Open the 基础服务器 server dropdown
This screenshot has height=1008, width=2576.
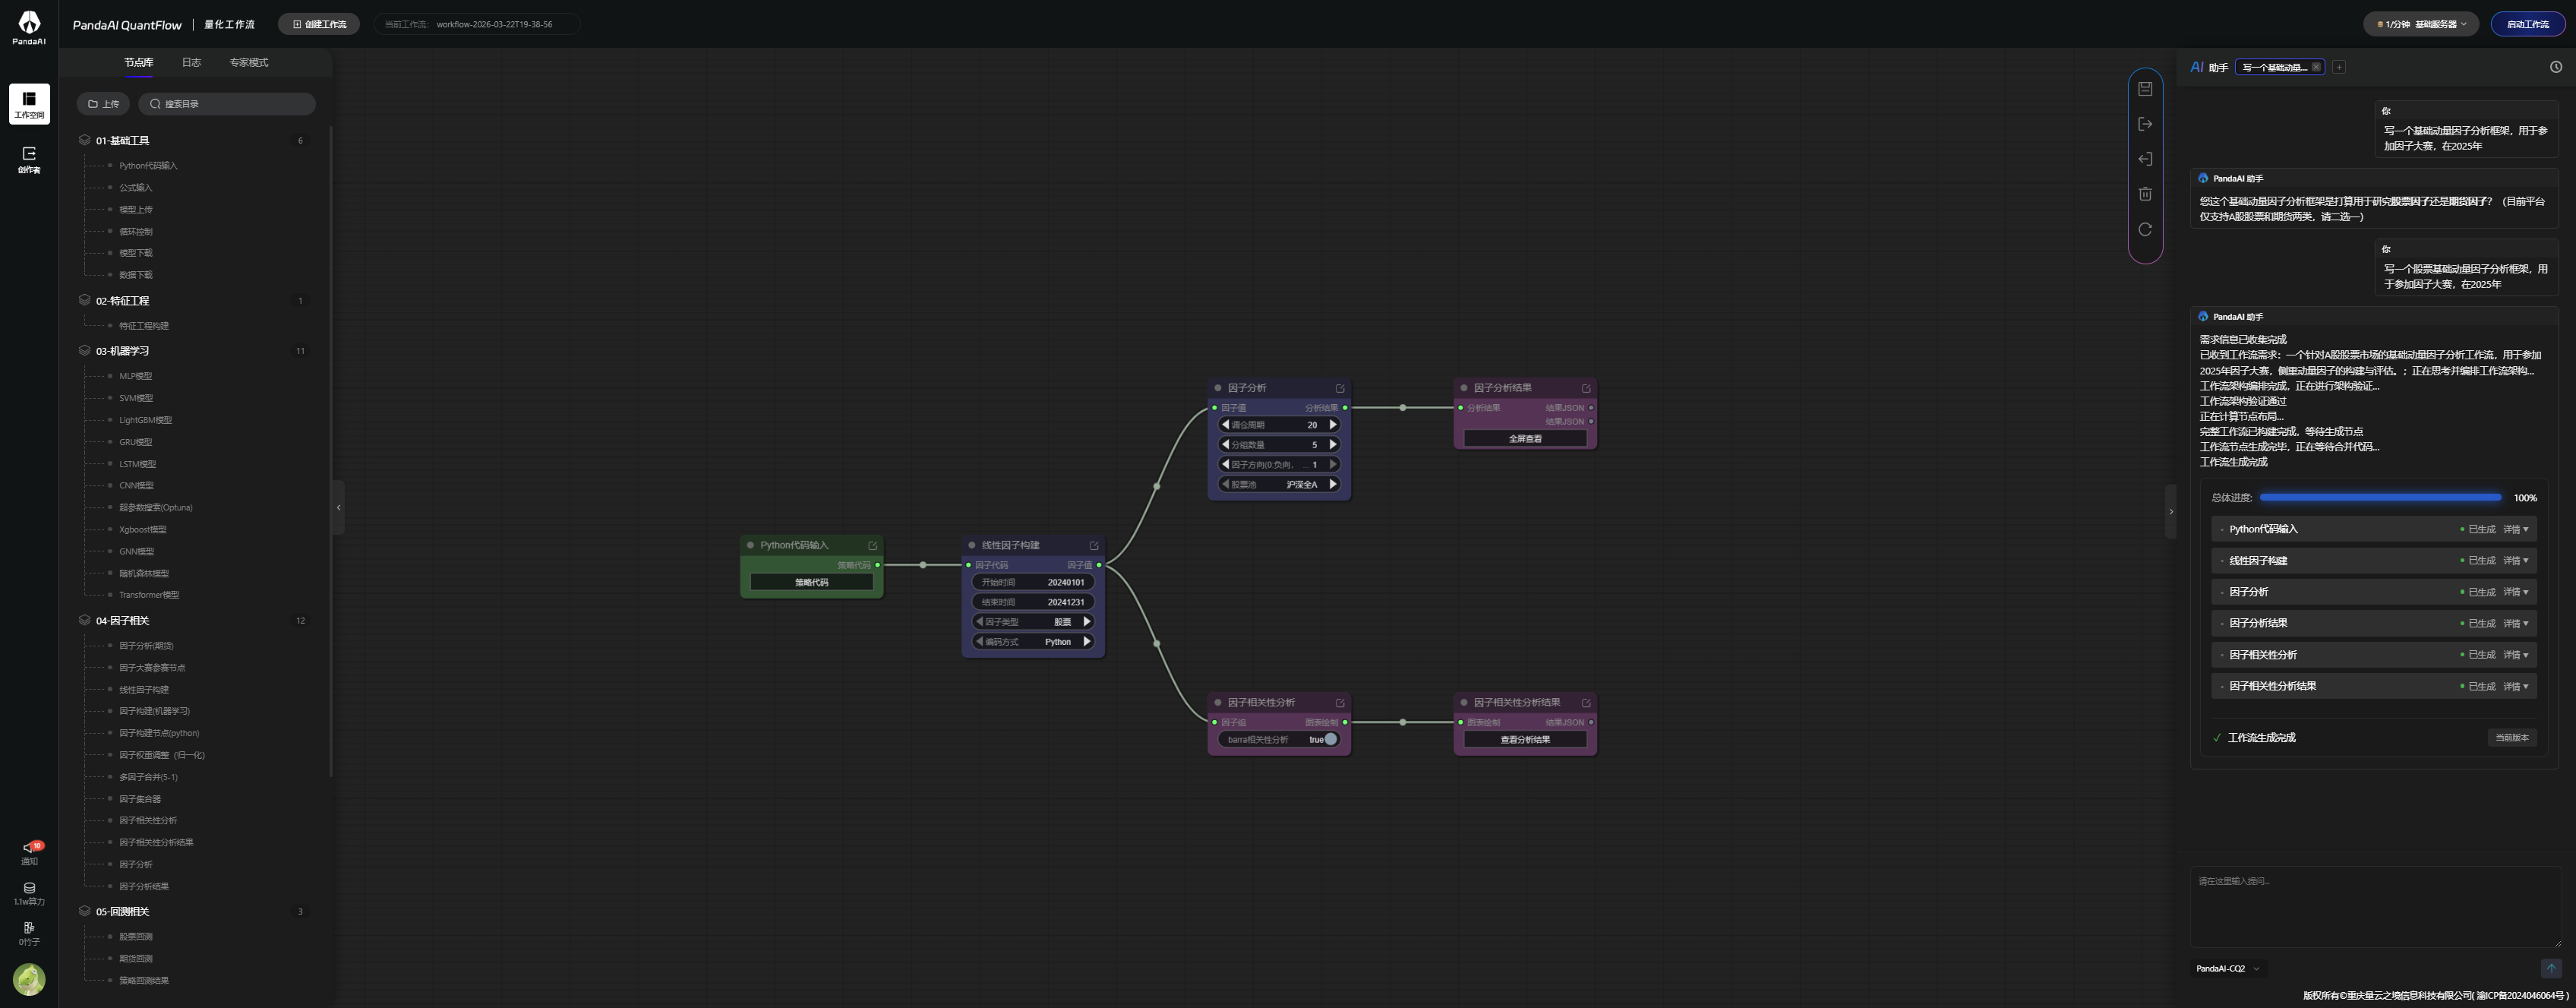click(x=2421, y=24)
